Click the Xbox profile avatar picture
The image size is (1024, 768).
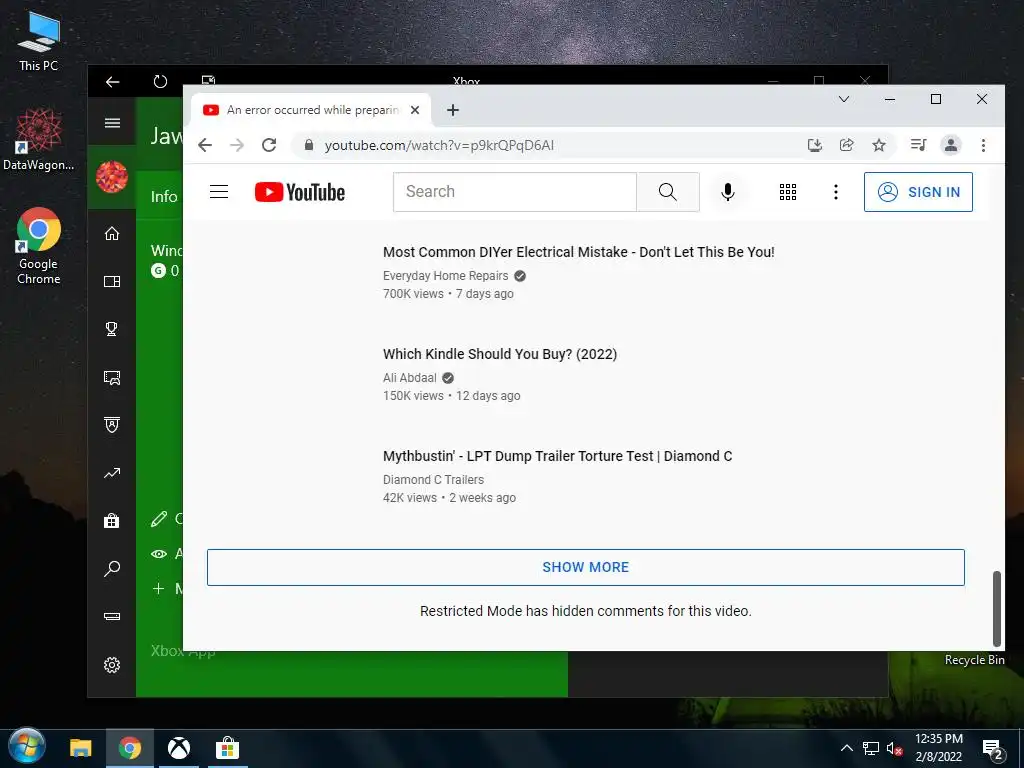(x=112, y=176)
